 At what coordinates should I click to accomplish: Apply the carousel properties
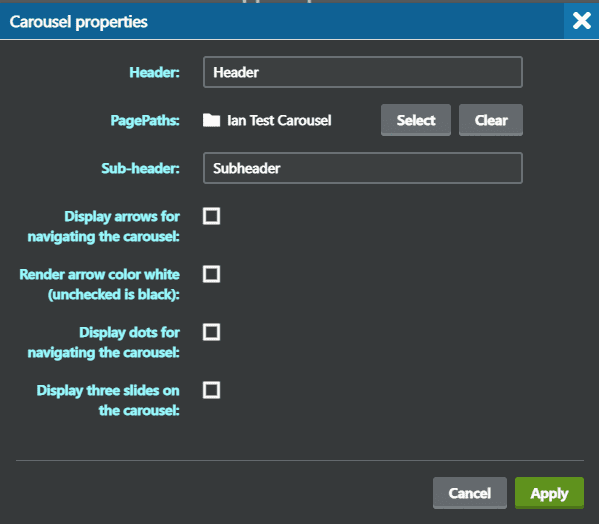tap(549, 493)
